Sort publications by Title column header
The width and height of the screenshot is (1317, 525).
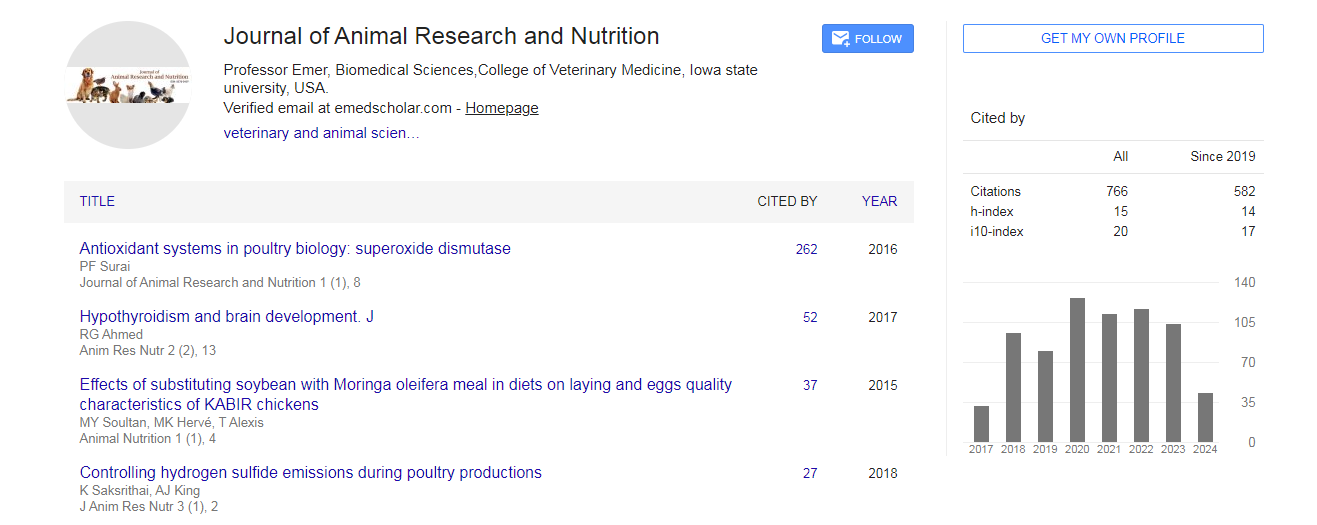[x=97, y=201]
